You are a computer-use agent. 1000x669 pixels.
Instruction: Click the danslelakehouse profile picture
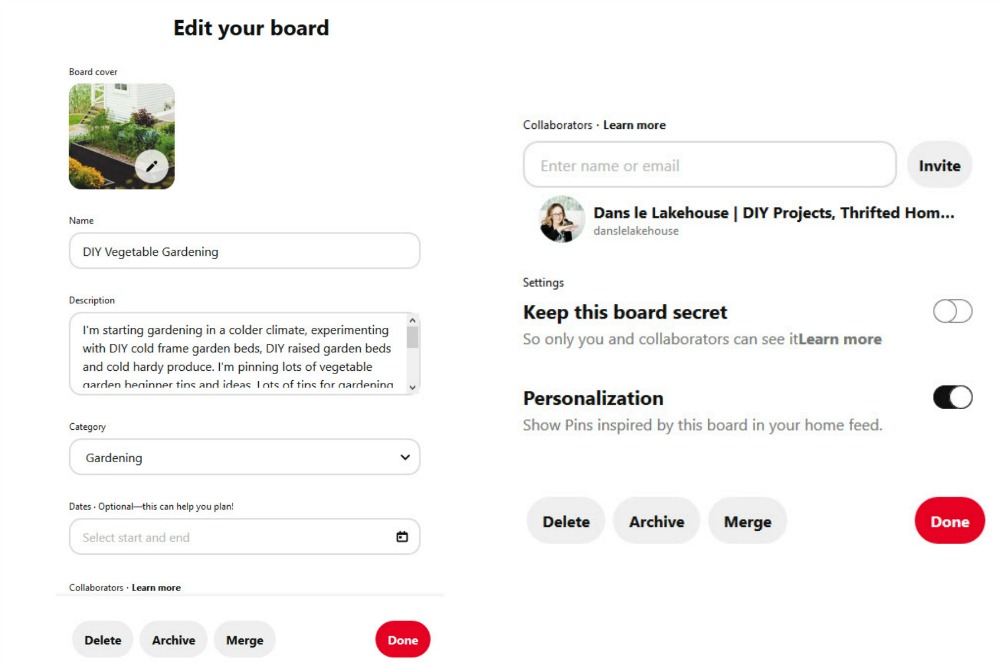pos(562,219)
